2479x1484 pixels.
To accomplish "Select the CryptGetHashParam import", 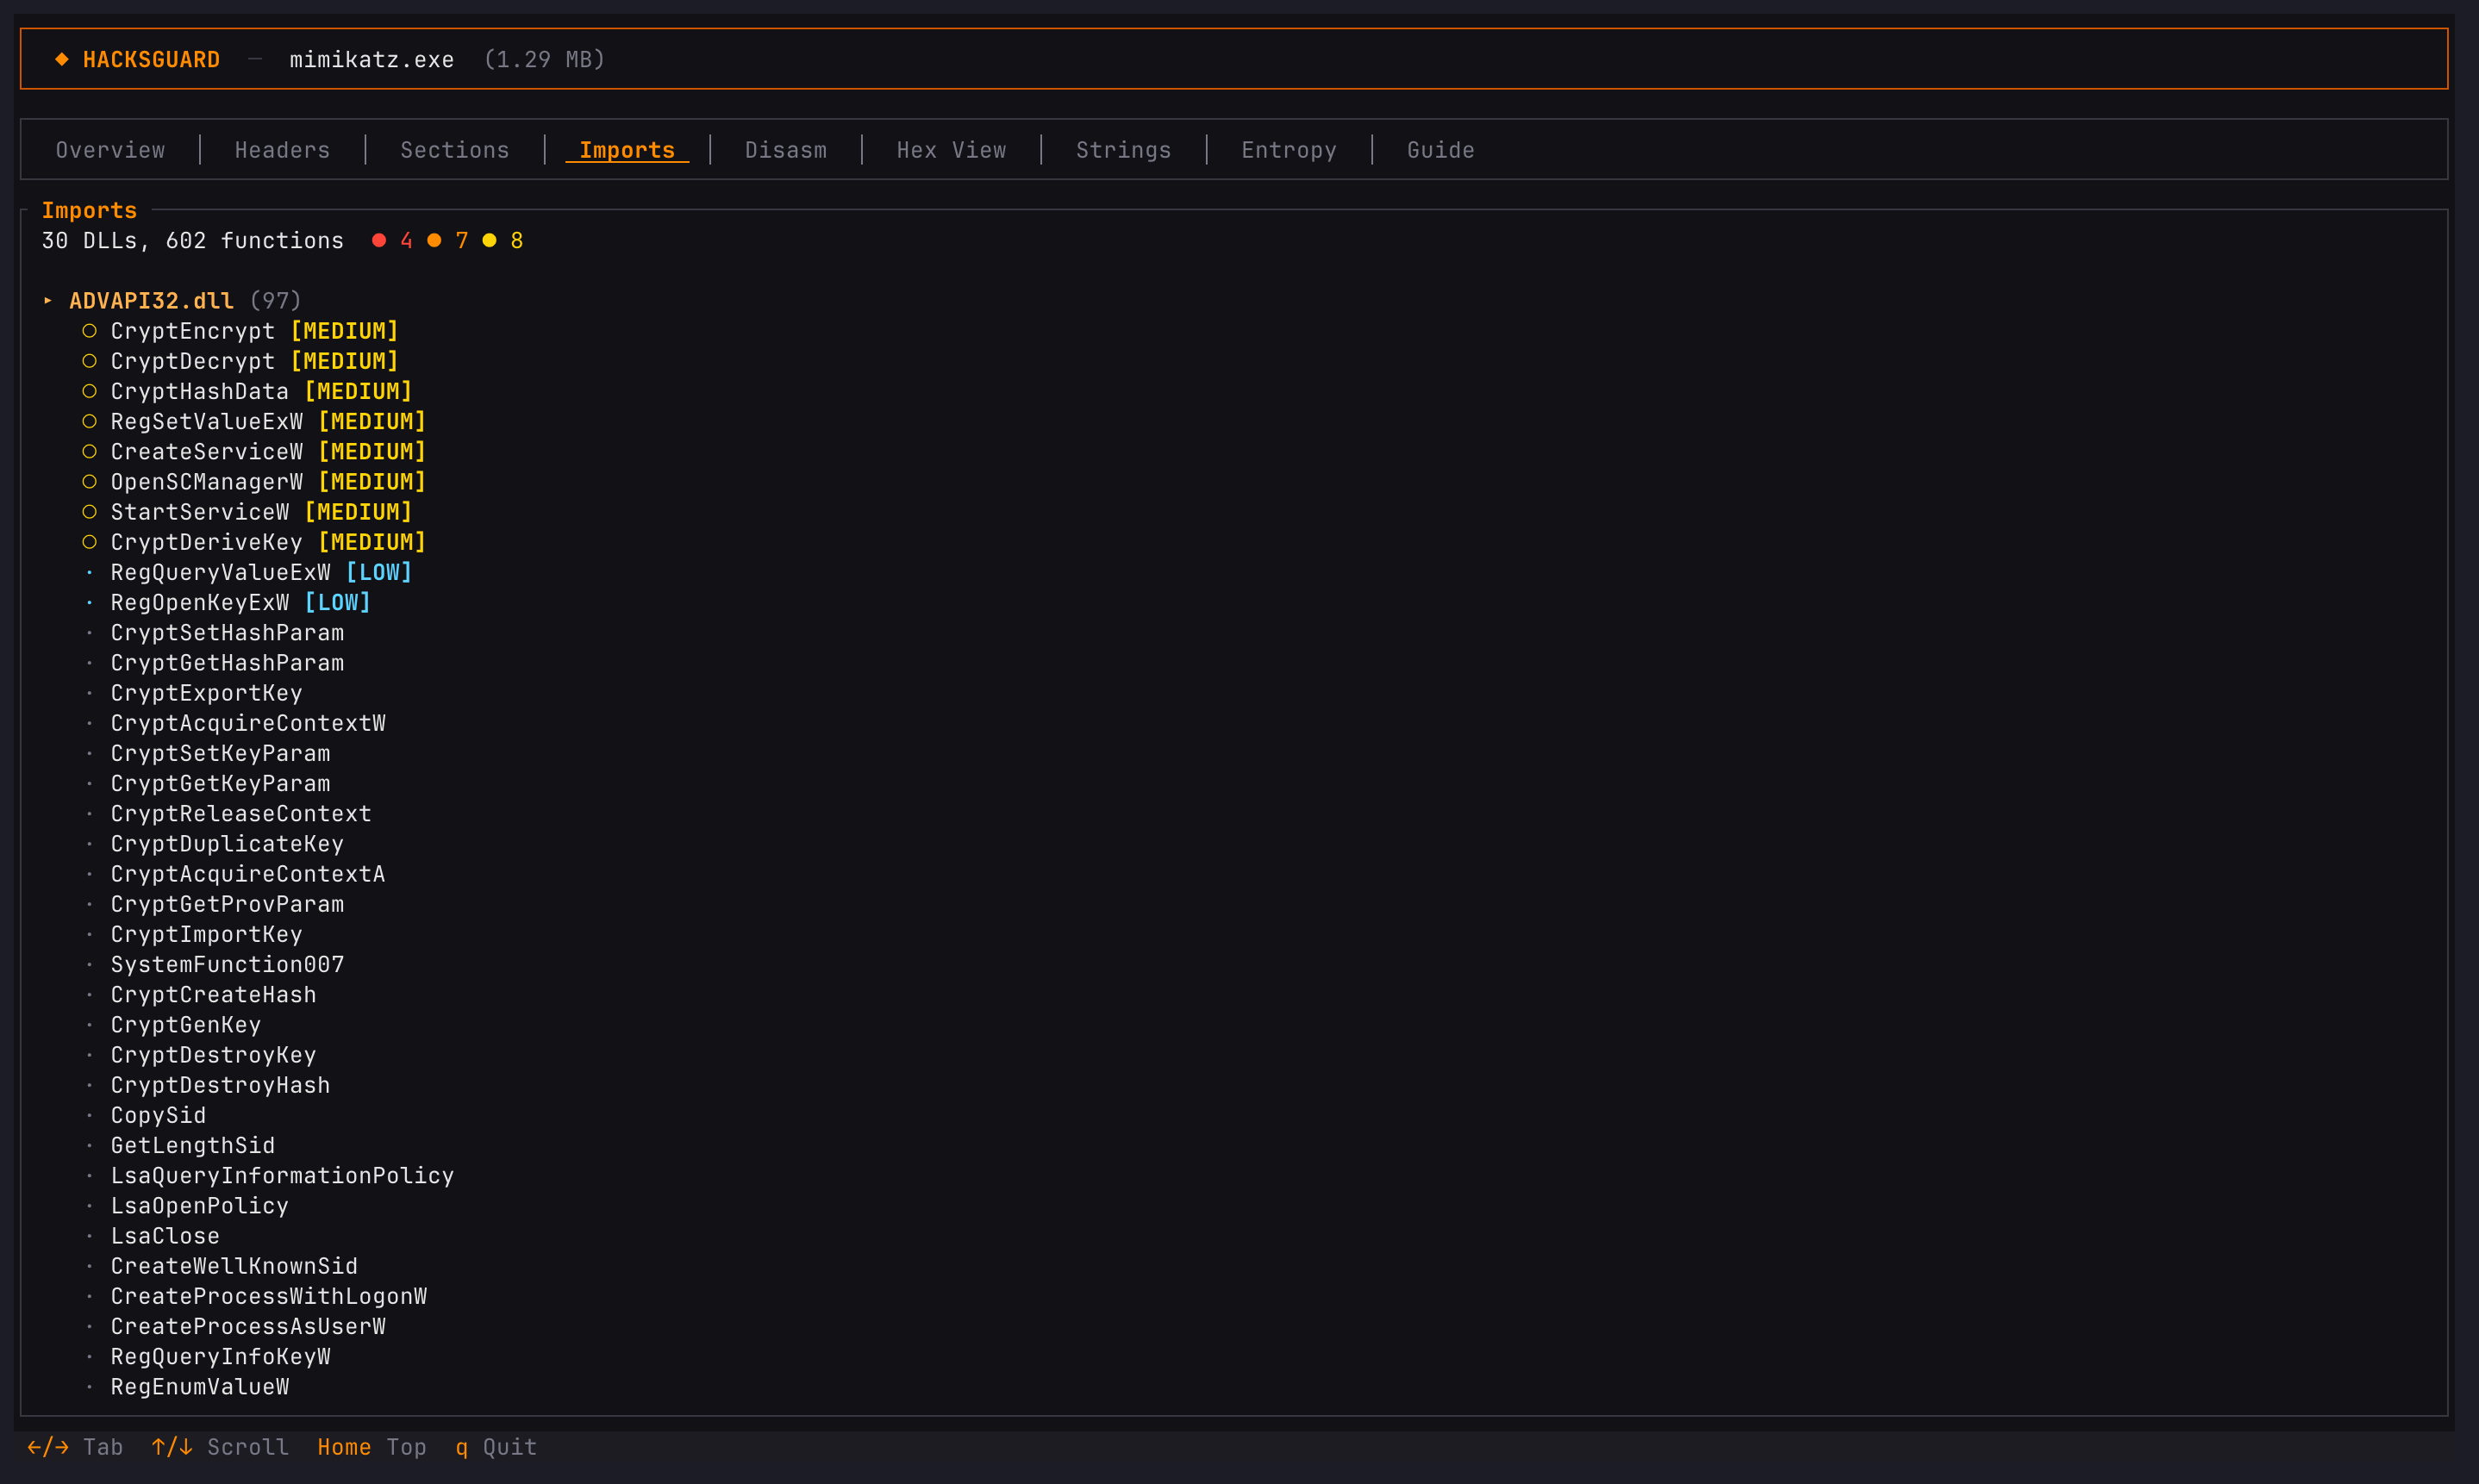I will pyautogui.click(x=227, y=663).
